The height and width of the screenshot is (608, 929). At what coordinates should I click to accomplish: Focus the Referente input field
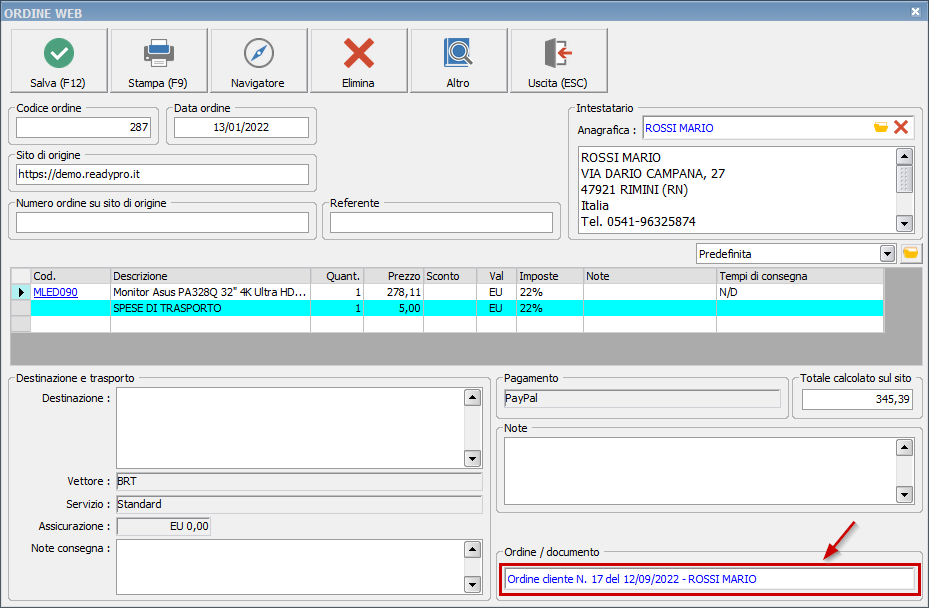pyautogui.click(x=441, y=223)
